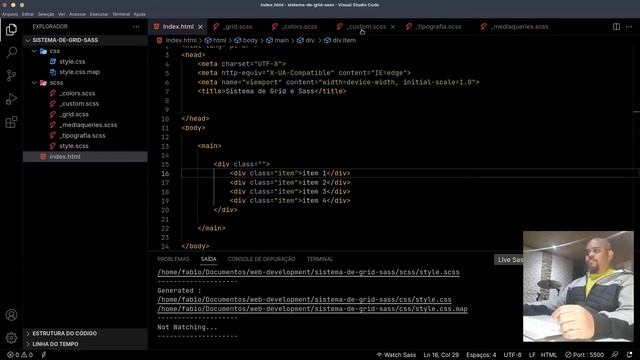
Task: Click the feedback icon in status bar
Action: (615, 355)
